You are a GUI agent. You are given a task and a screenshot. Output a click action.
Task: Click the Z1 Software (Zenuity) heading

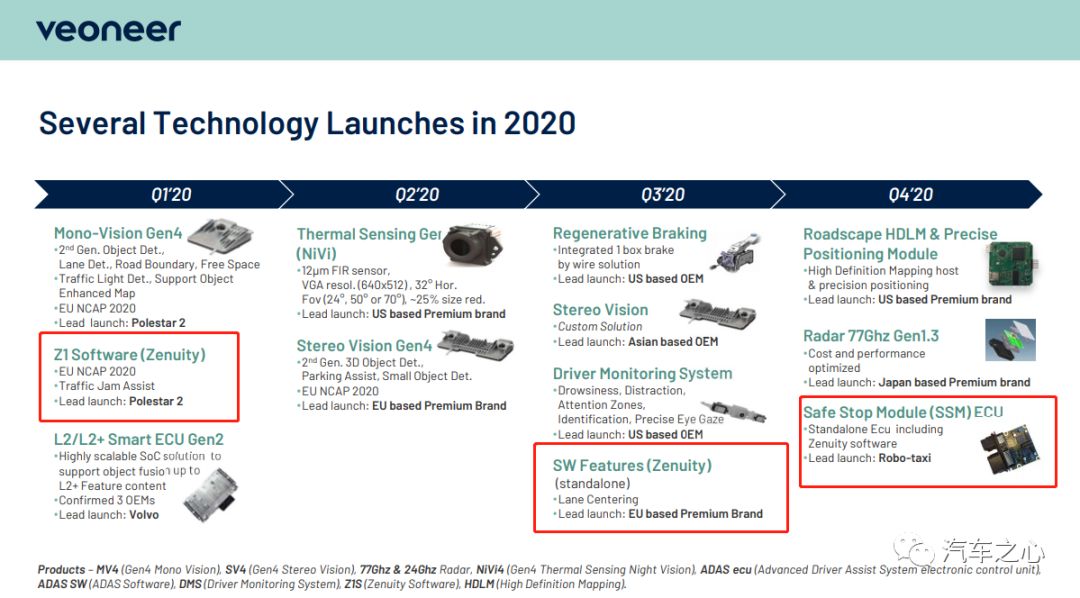[129, 355]
